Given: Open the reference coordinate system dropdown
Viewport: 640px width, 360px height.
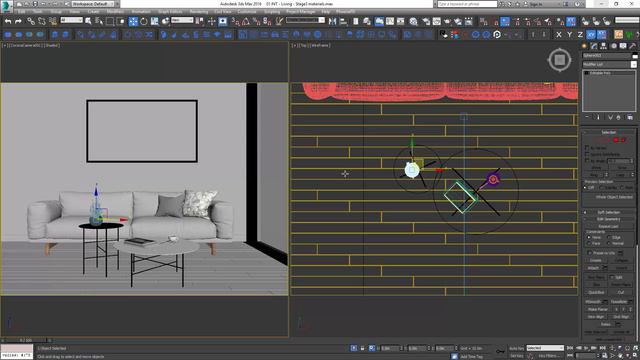Looking at the screenshot, I should pos(182,20).
